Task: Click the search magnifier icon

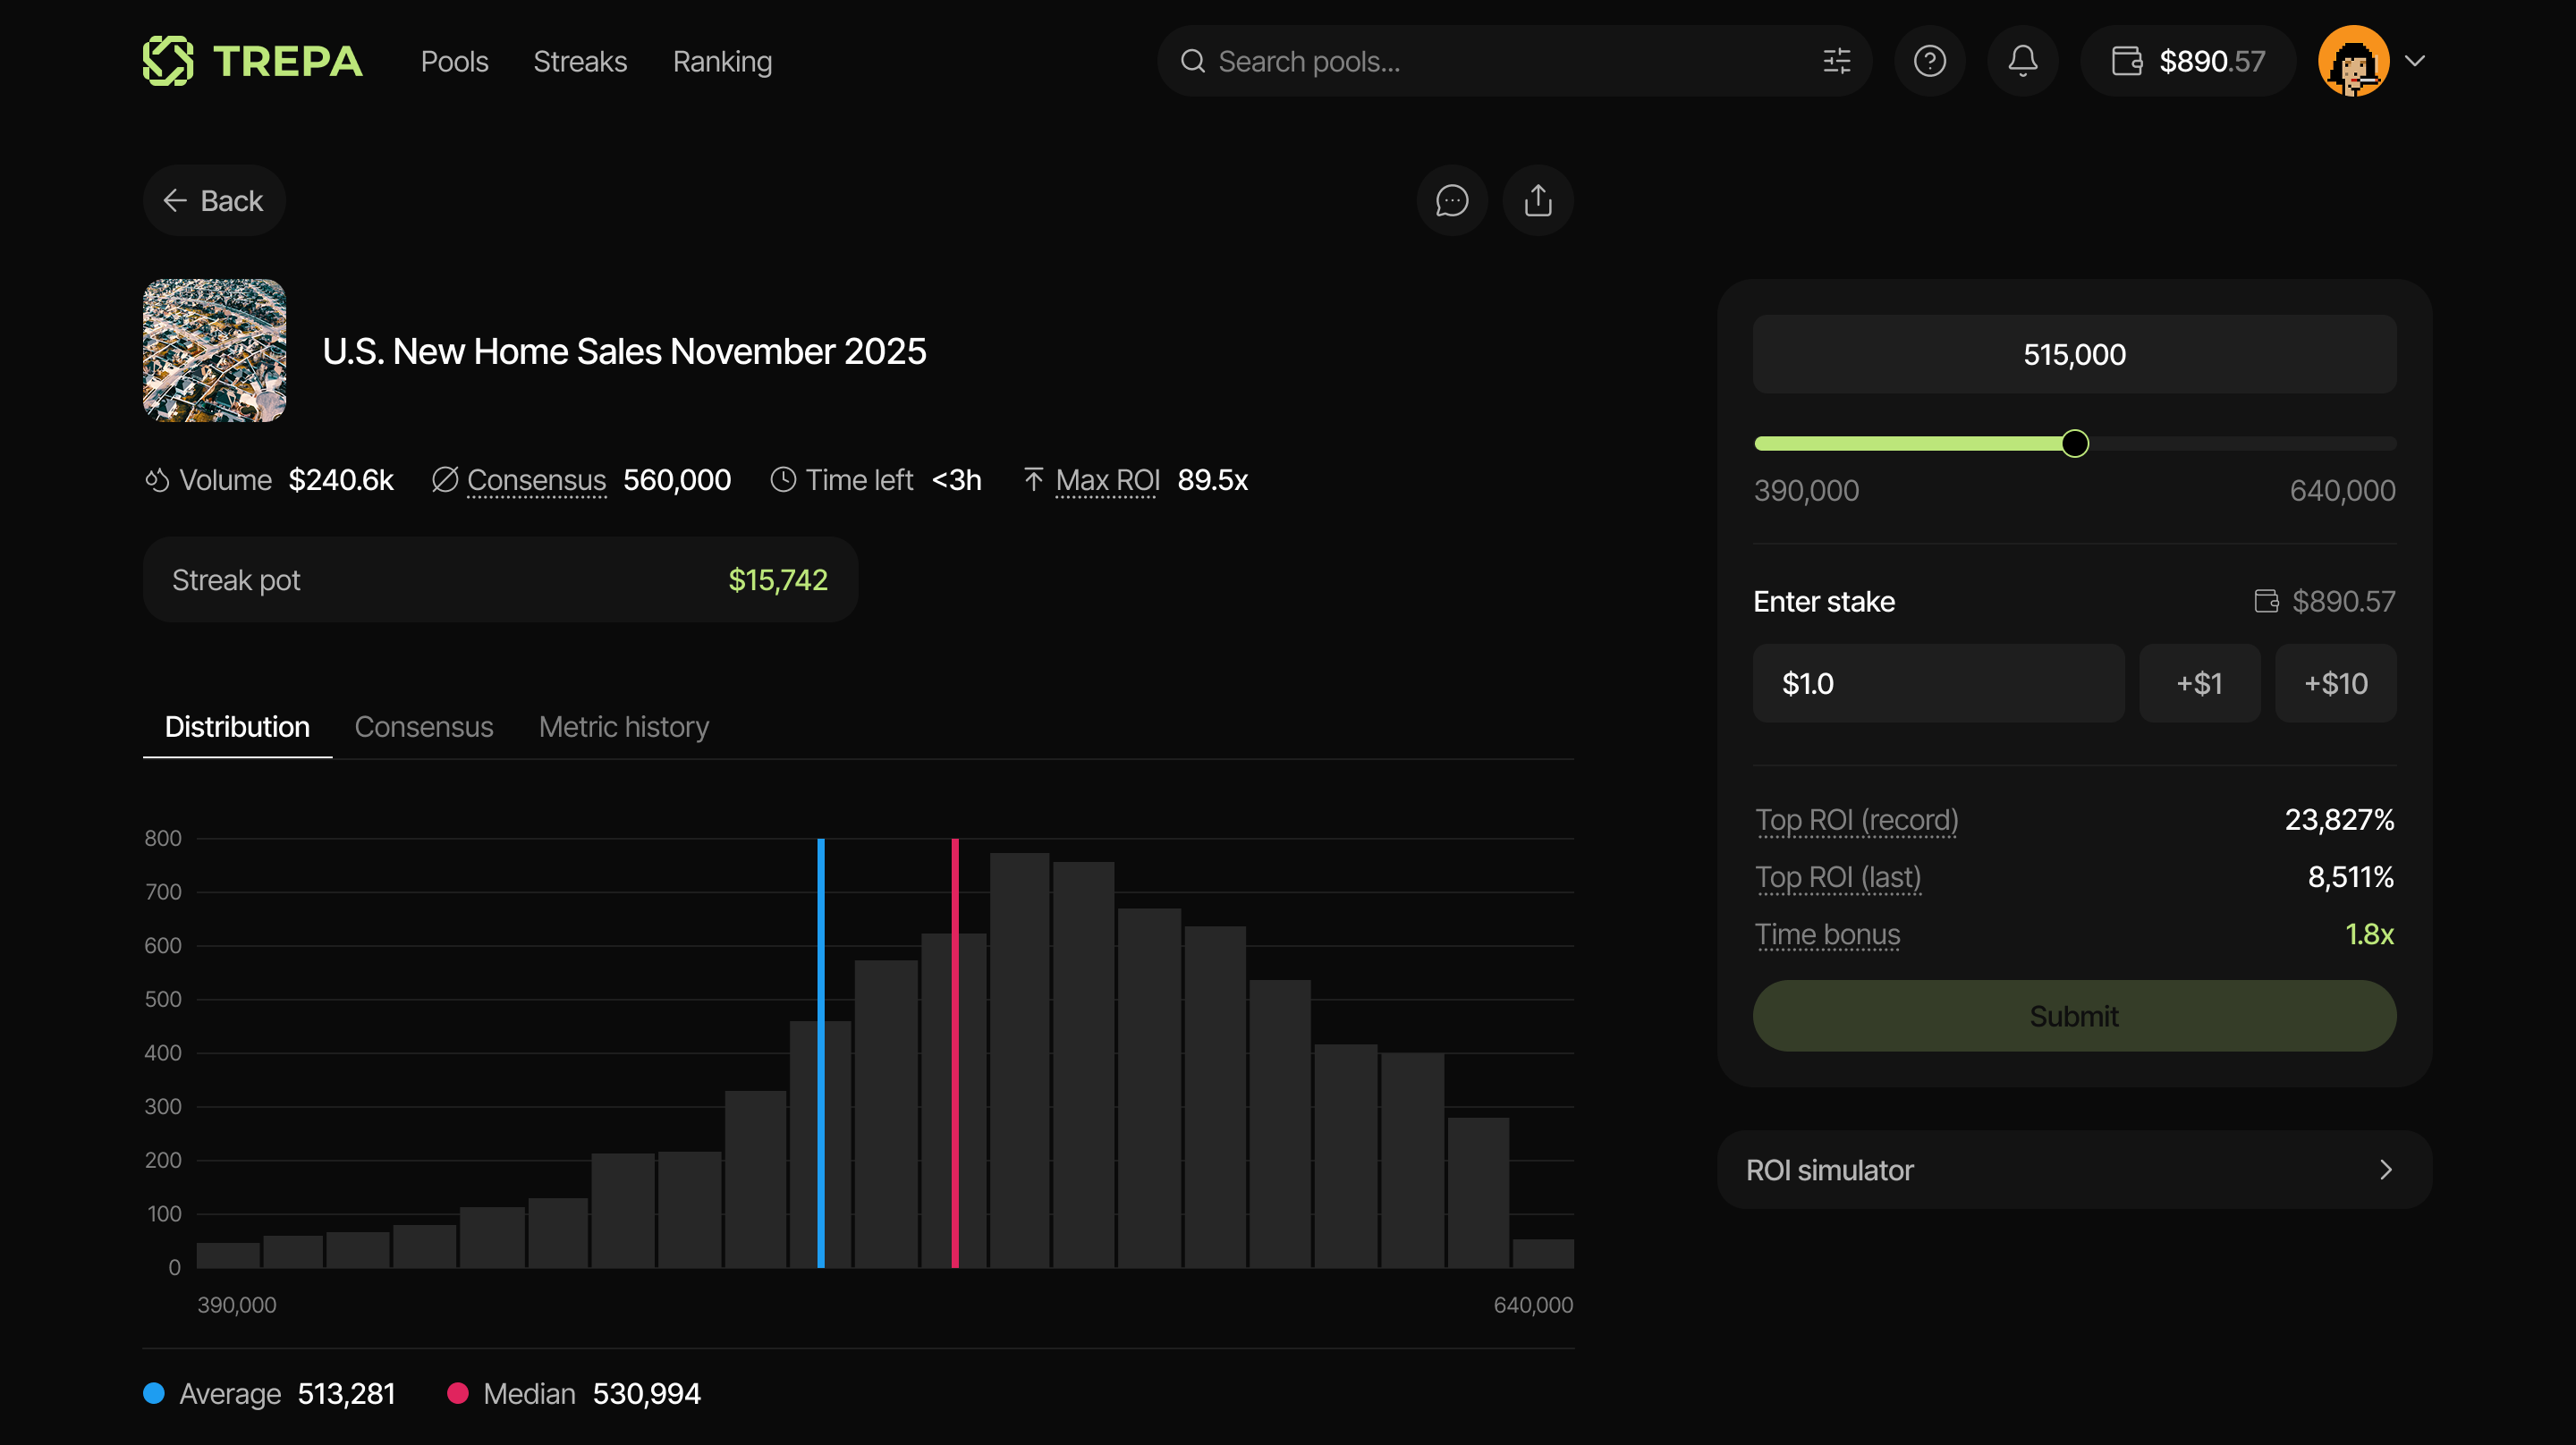Action: tap(1192, 61)
